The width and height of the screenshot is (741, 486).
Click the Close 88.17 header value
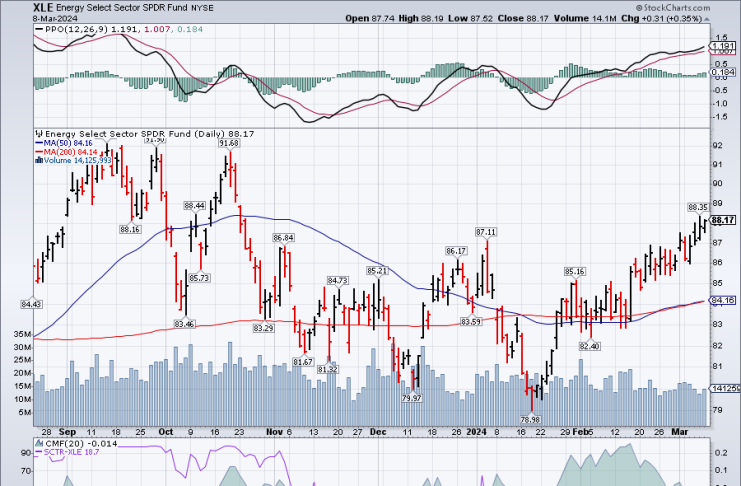(x=529, y=17)
